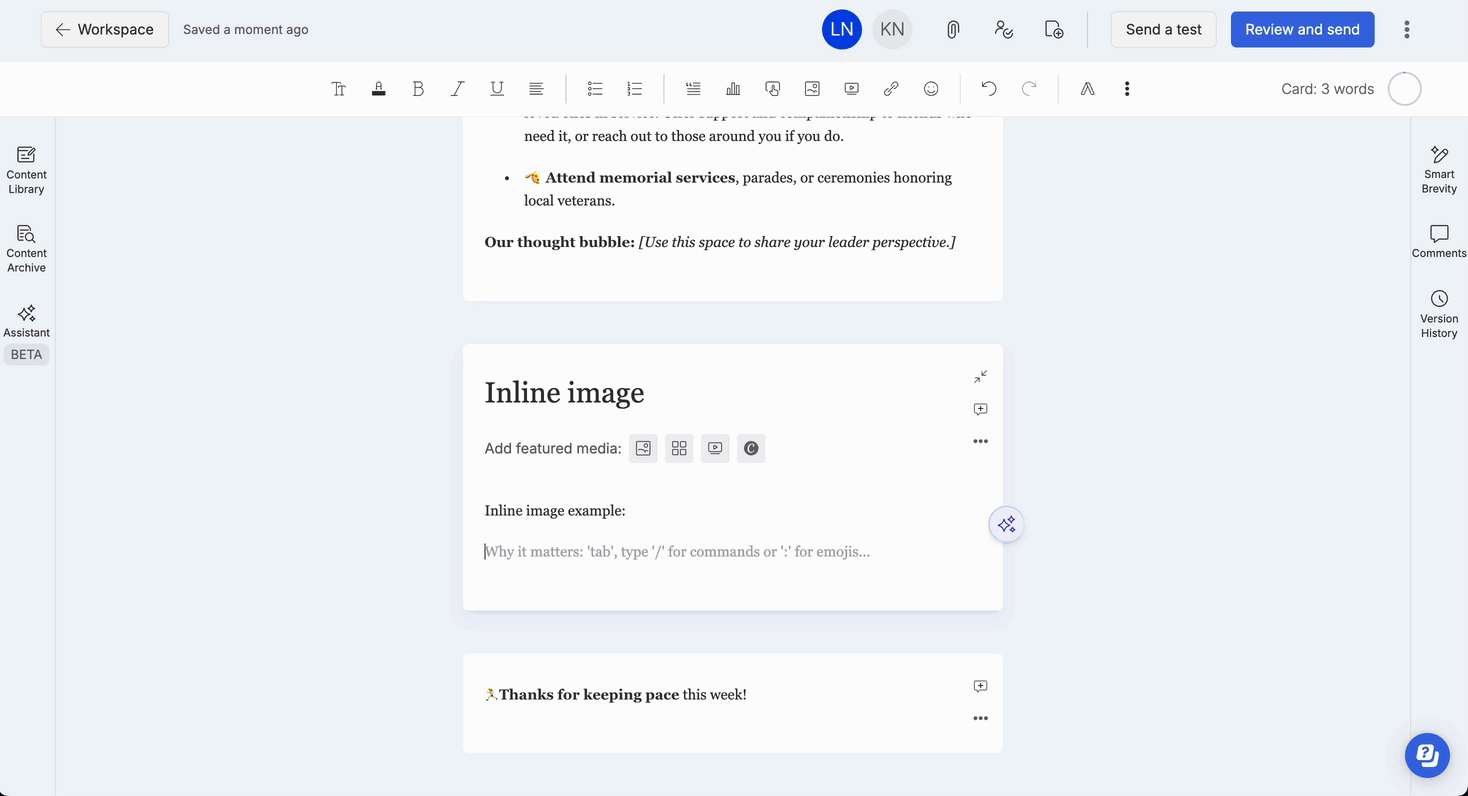Toggle underline formatting
Viewport: 1468px width, 796px height.
pyautogui.click(x=497, y=89)
